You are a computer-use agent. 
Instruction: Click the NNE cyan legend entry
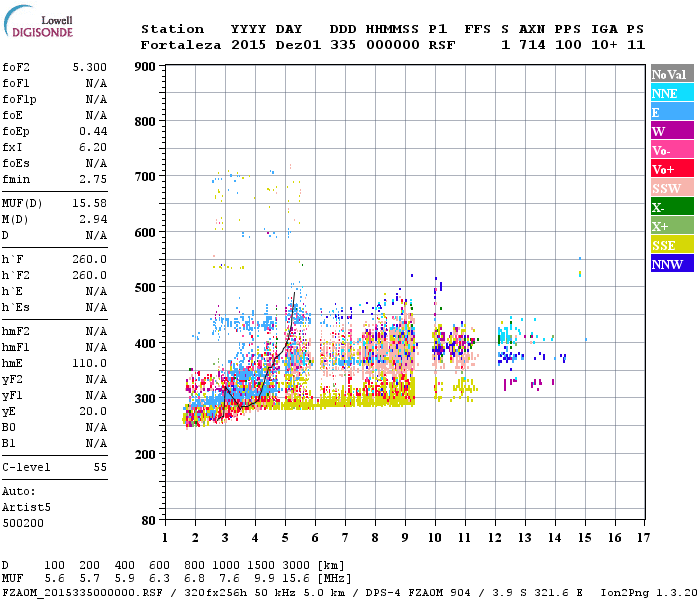coord(672,93)
